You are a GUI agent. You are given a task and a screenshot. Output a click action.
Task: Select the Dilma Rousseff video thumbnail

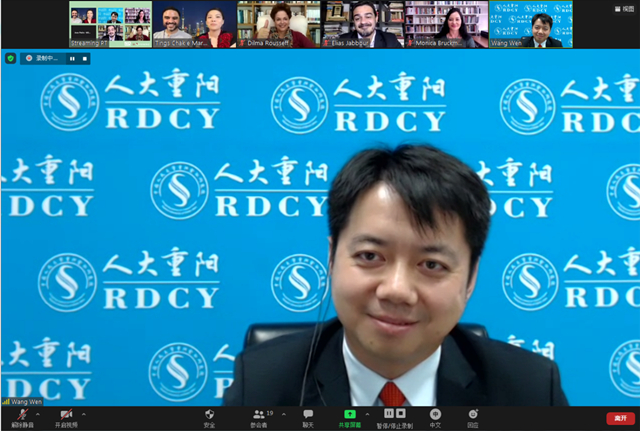tap(278, 24)
